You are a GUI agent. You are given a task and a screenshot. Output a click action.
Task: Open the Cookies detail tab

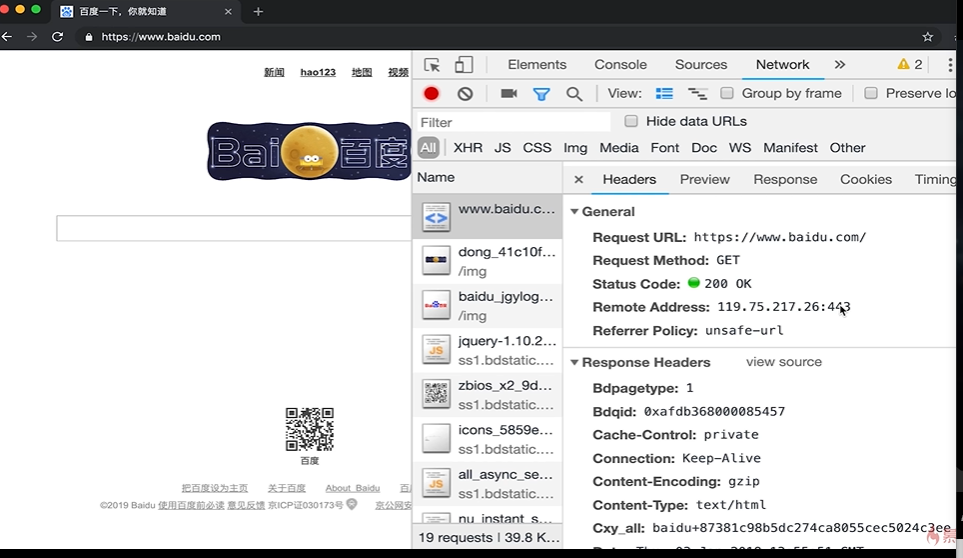coord(865,179)
